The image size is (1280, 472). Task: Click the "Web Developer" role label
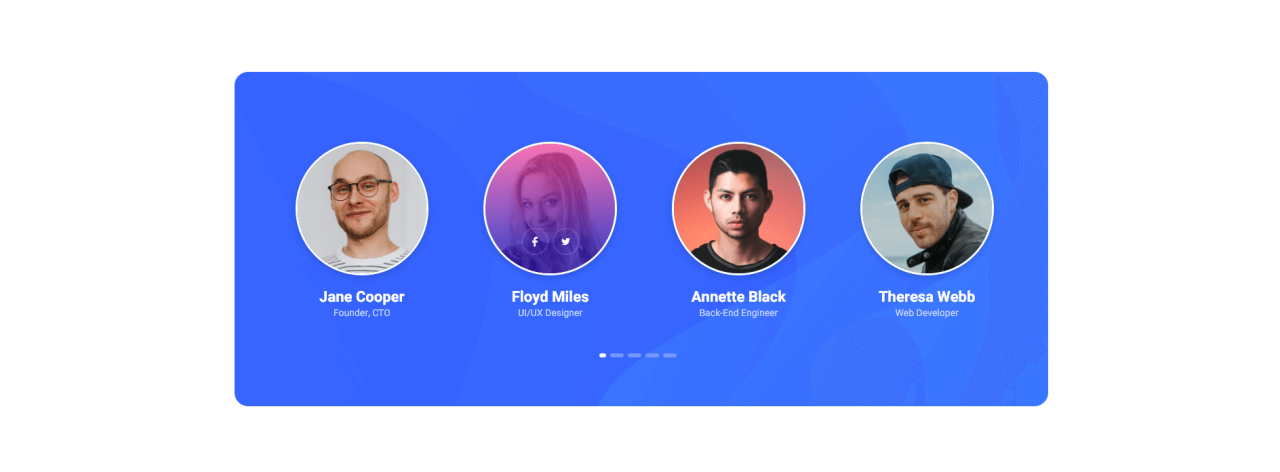coord(927,313)
